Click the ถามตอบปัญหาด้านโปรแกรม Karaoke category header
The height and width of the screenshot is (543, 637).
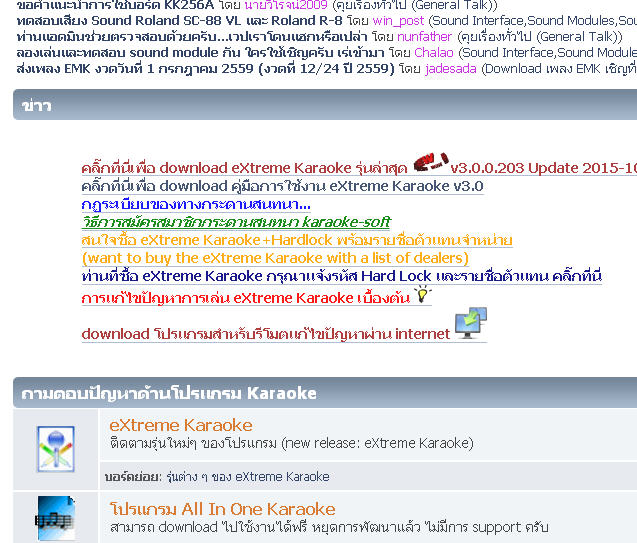click(325, 393)
